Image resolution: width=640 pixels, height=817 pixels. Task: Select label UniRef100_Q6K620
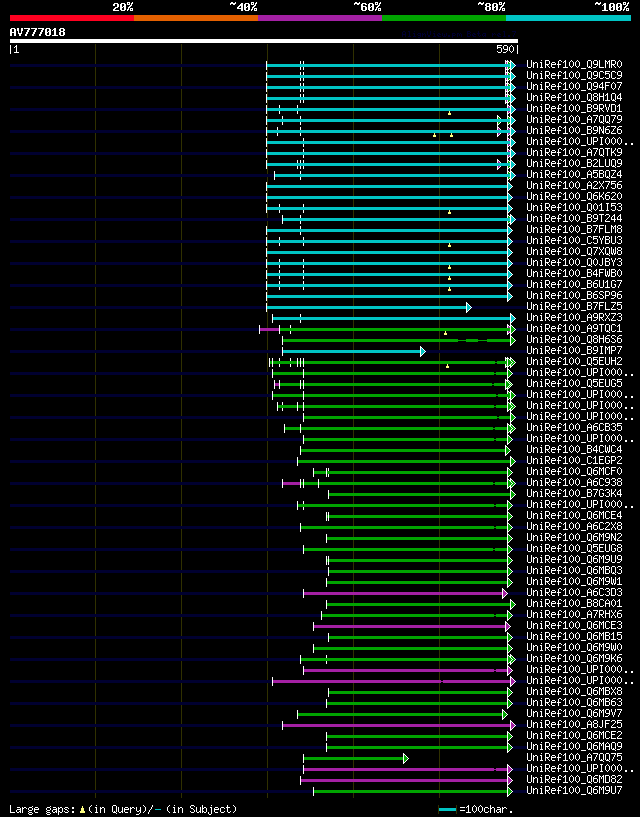tap(574, 196)
